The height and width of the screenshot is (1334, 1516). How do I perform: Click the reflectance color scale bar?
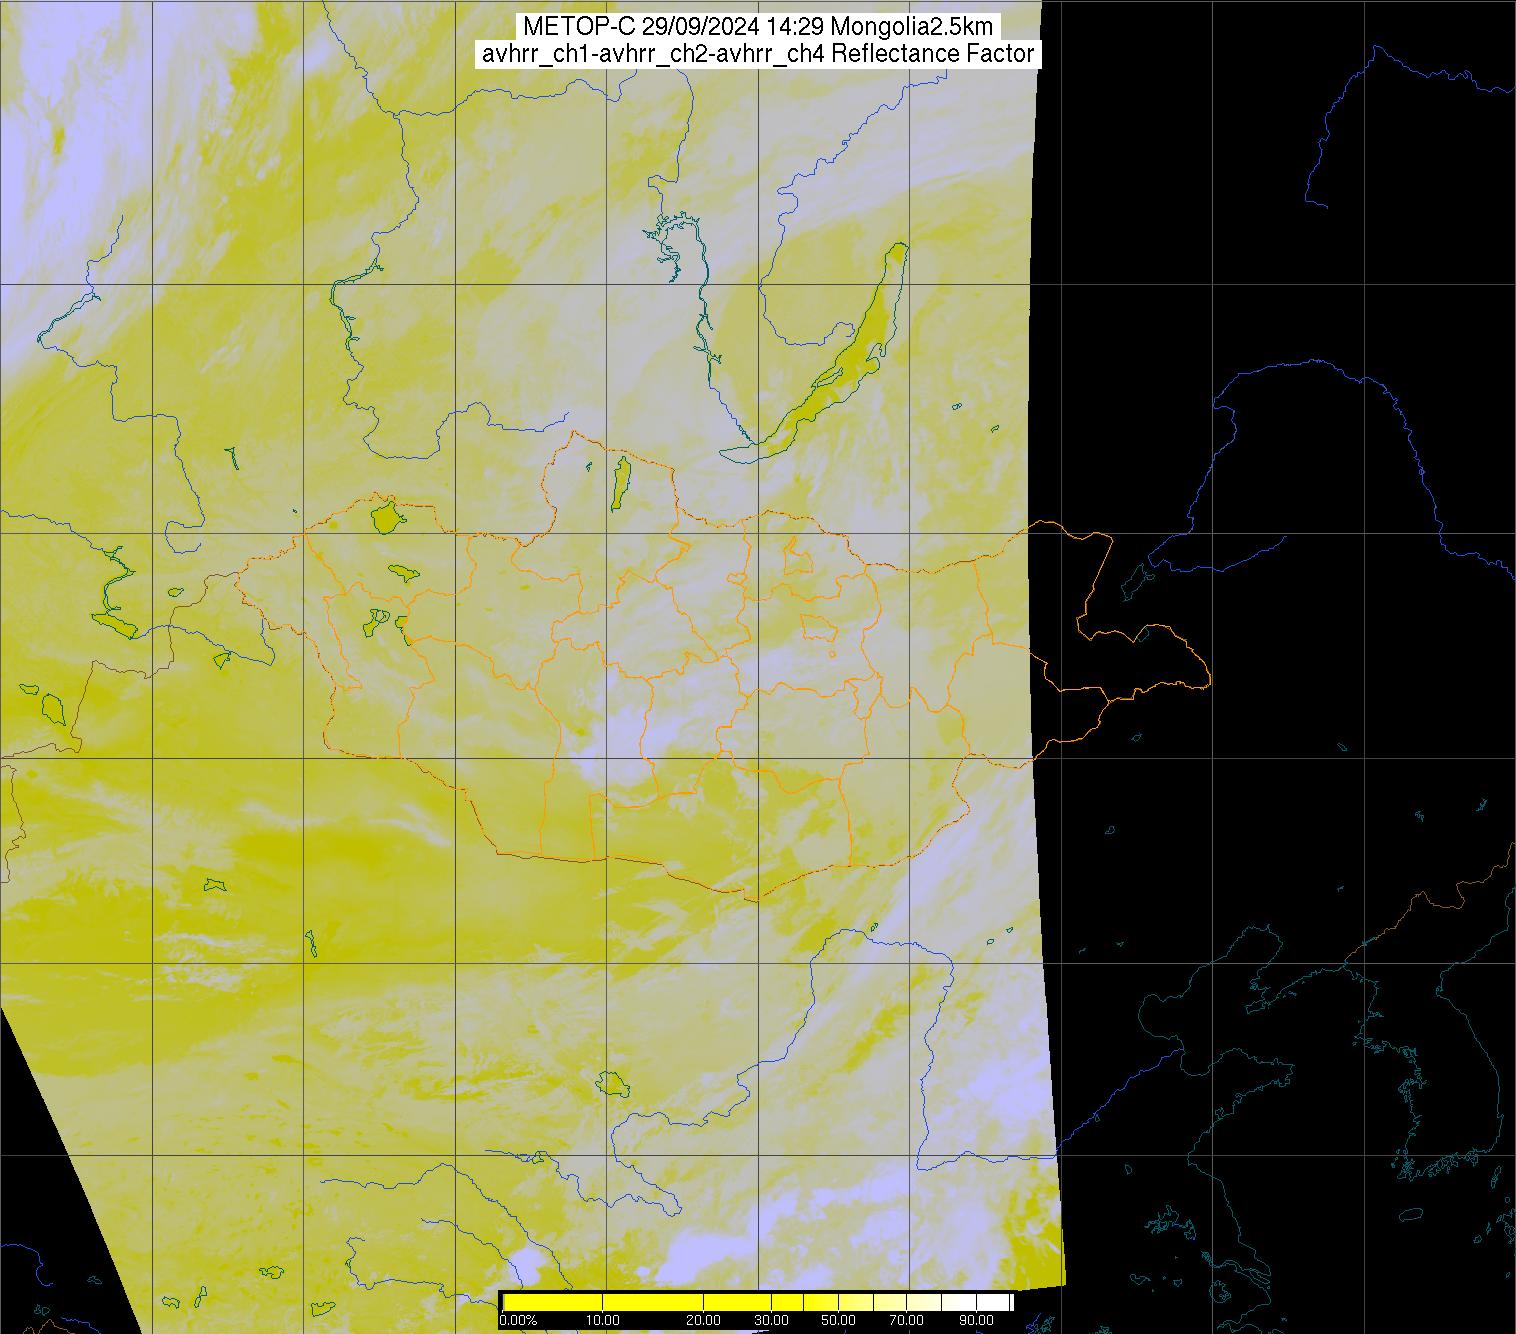757,1302
